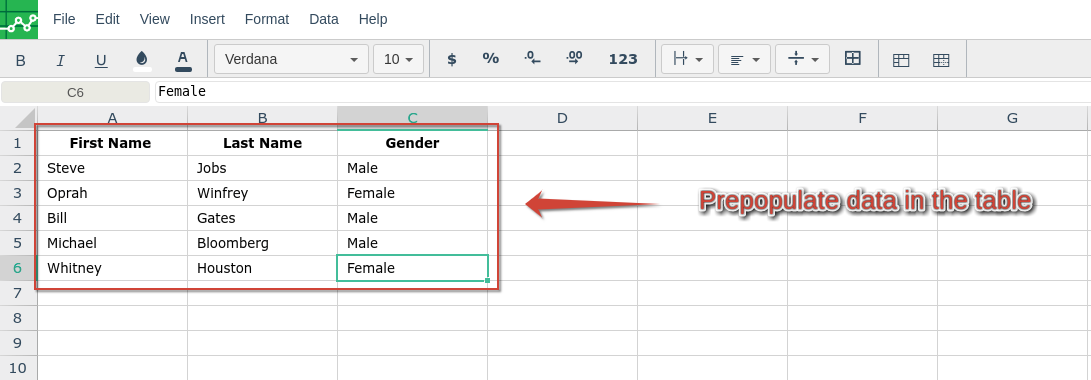Toggle bold formatting in toolbar
Screen dimensions: 1091x380
click(x=20, y=60)
